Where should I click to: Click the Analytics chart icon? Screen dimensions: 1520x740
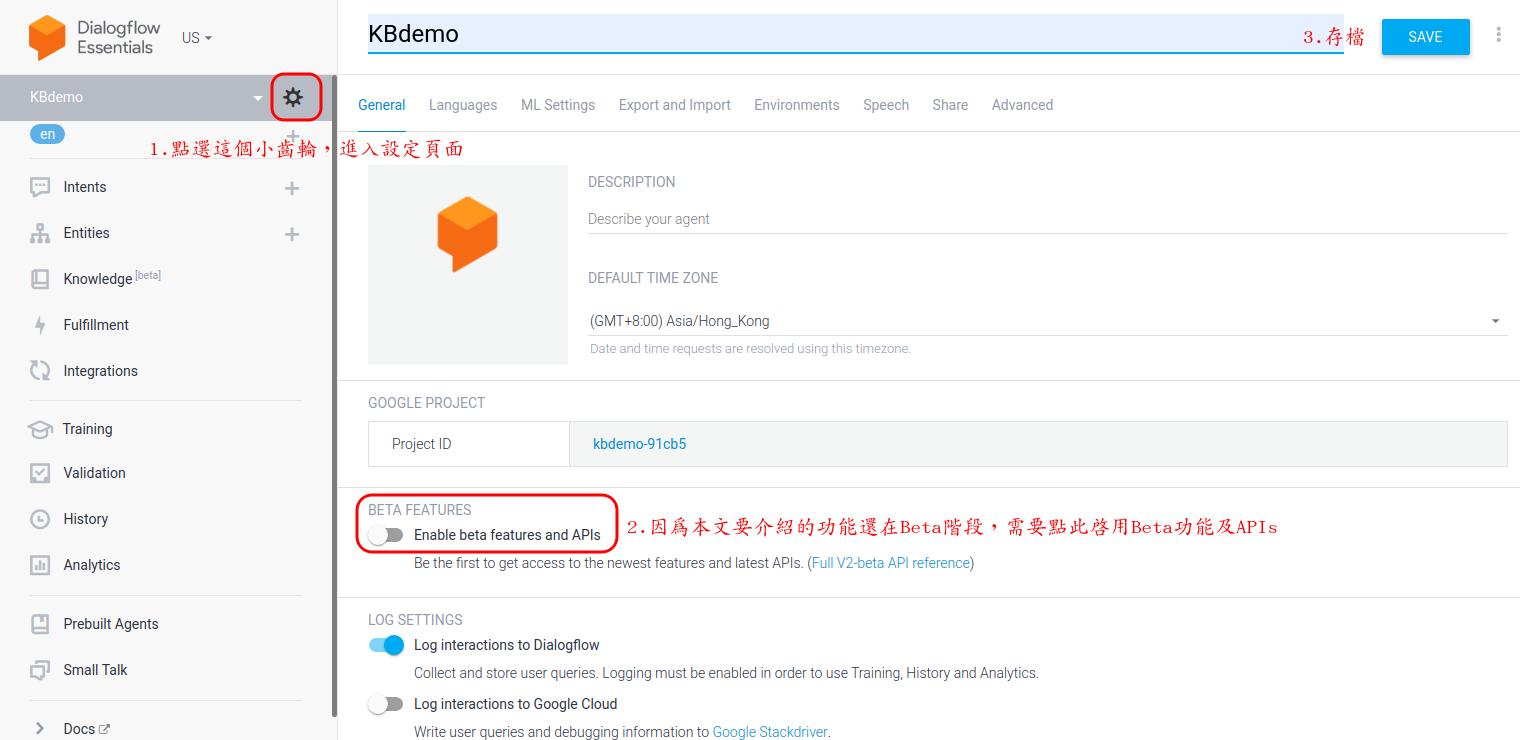[40, 565]
